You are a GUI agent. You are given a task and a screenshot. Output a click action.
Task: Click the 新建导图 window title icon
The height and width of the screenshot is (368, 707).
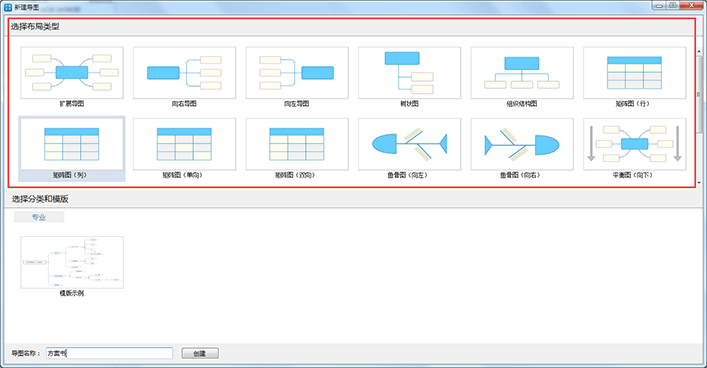pyautogui.click(x=8, y=7)
